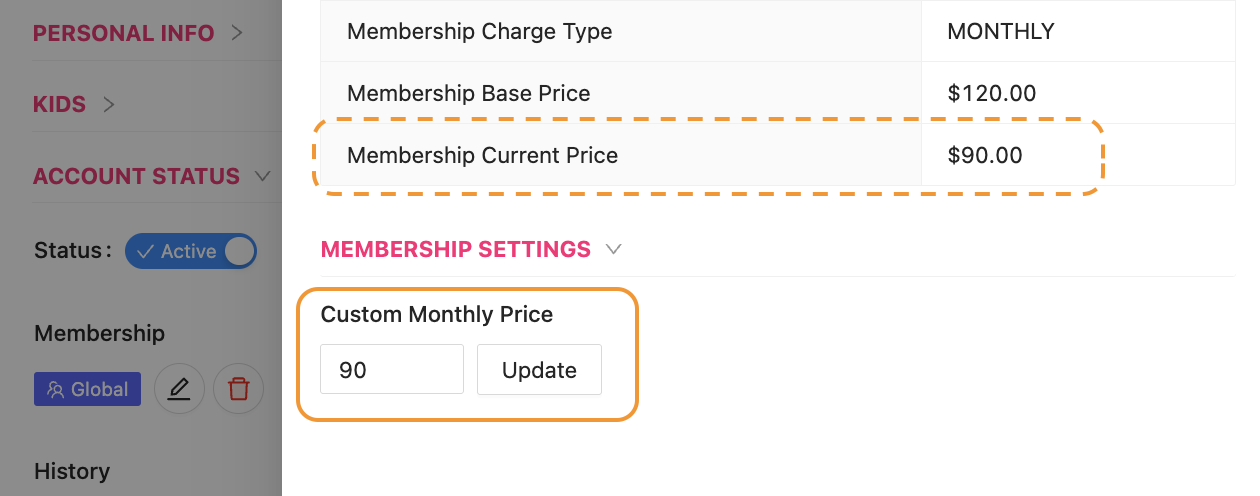Image resolution: width=1260 pixels, height=496 pixels.
Task: Expand the Personal Info section arrow
Action: [237, 33]
